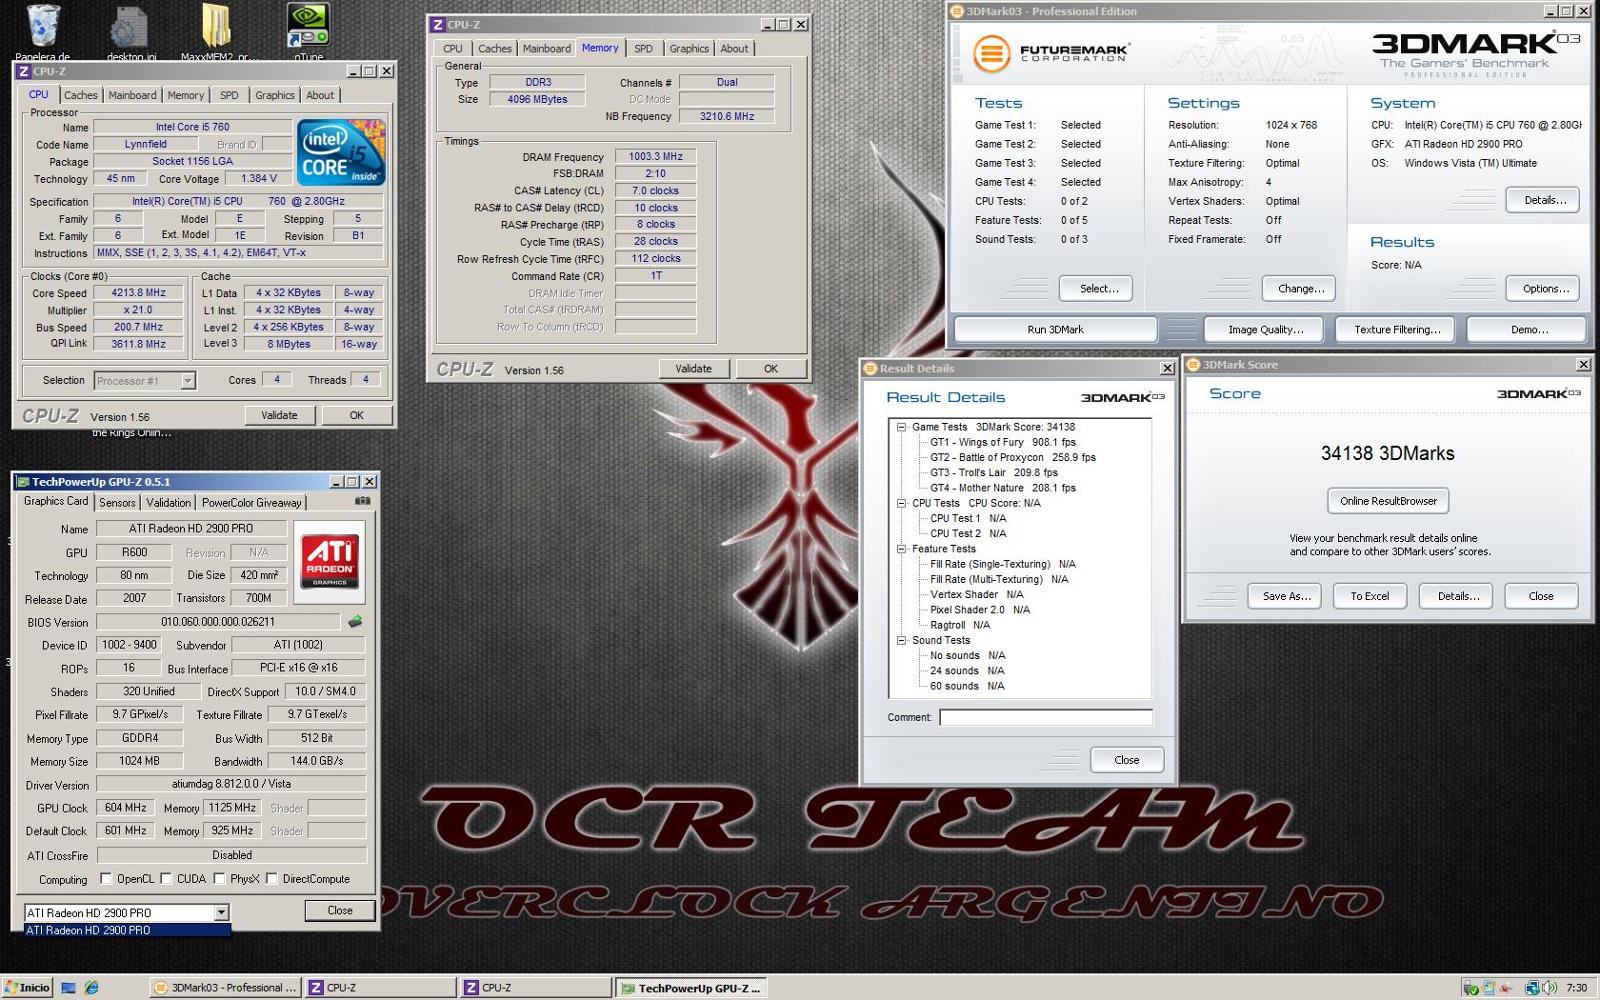The image size is (1600, 1000).
Task: Click the Show Desktop quick launch icon
Action: pos(68,987)
